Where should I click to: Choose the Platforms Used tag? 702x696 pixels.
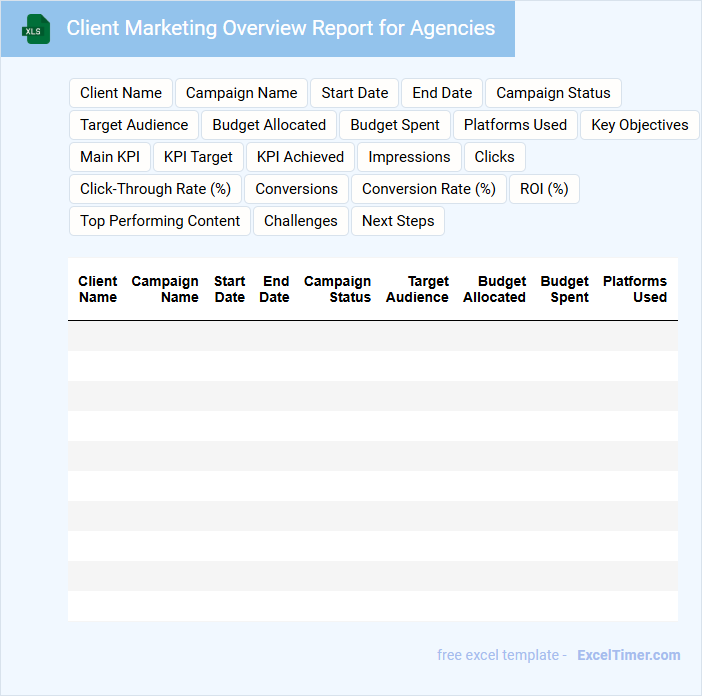point(515,125)
